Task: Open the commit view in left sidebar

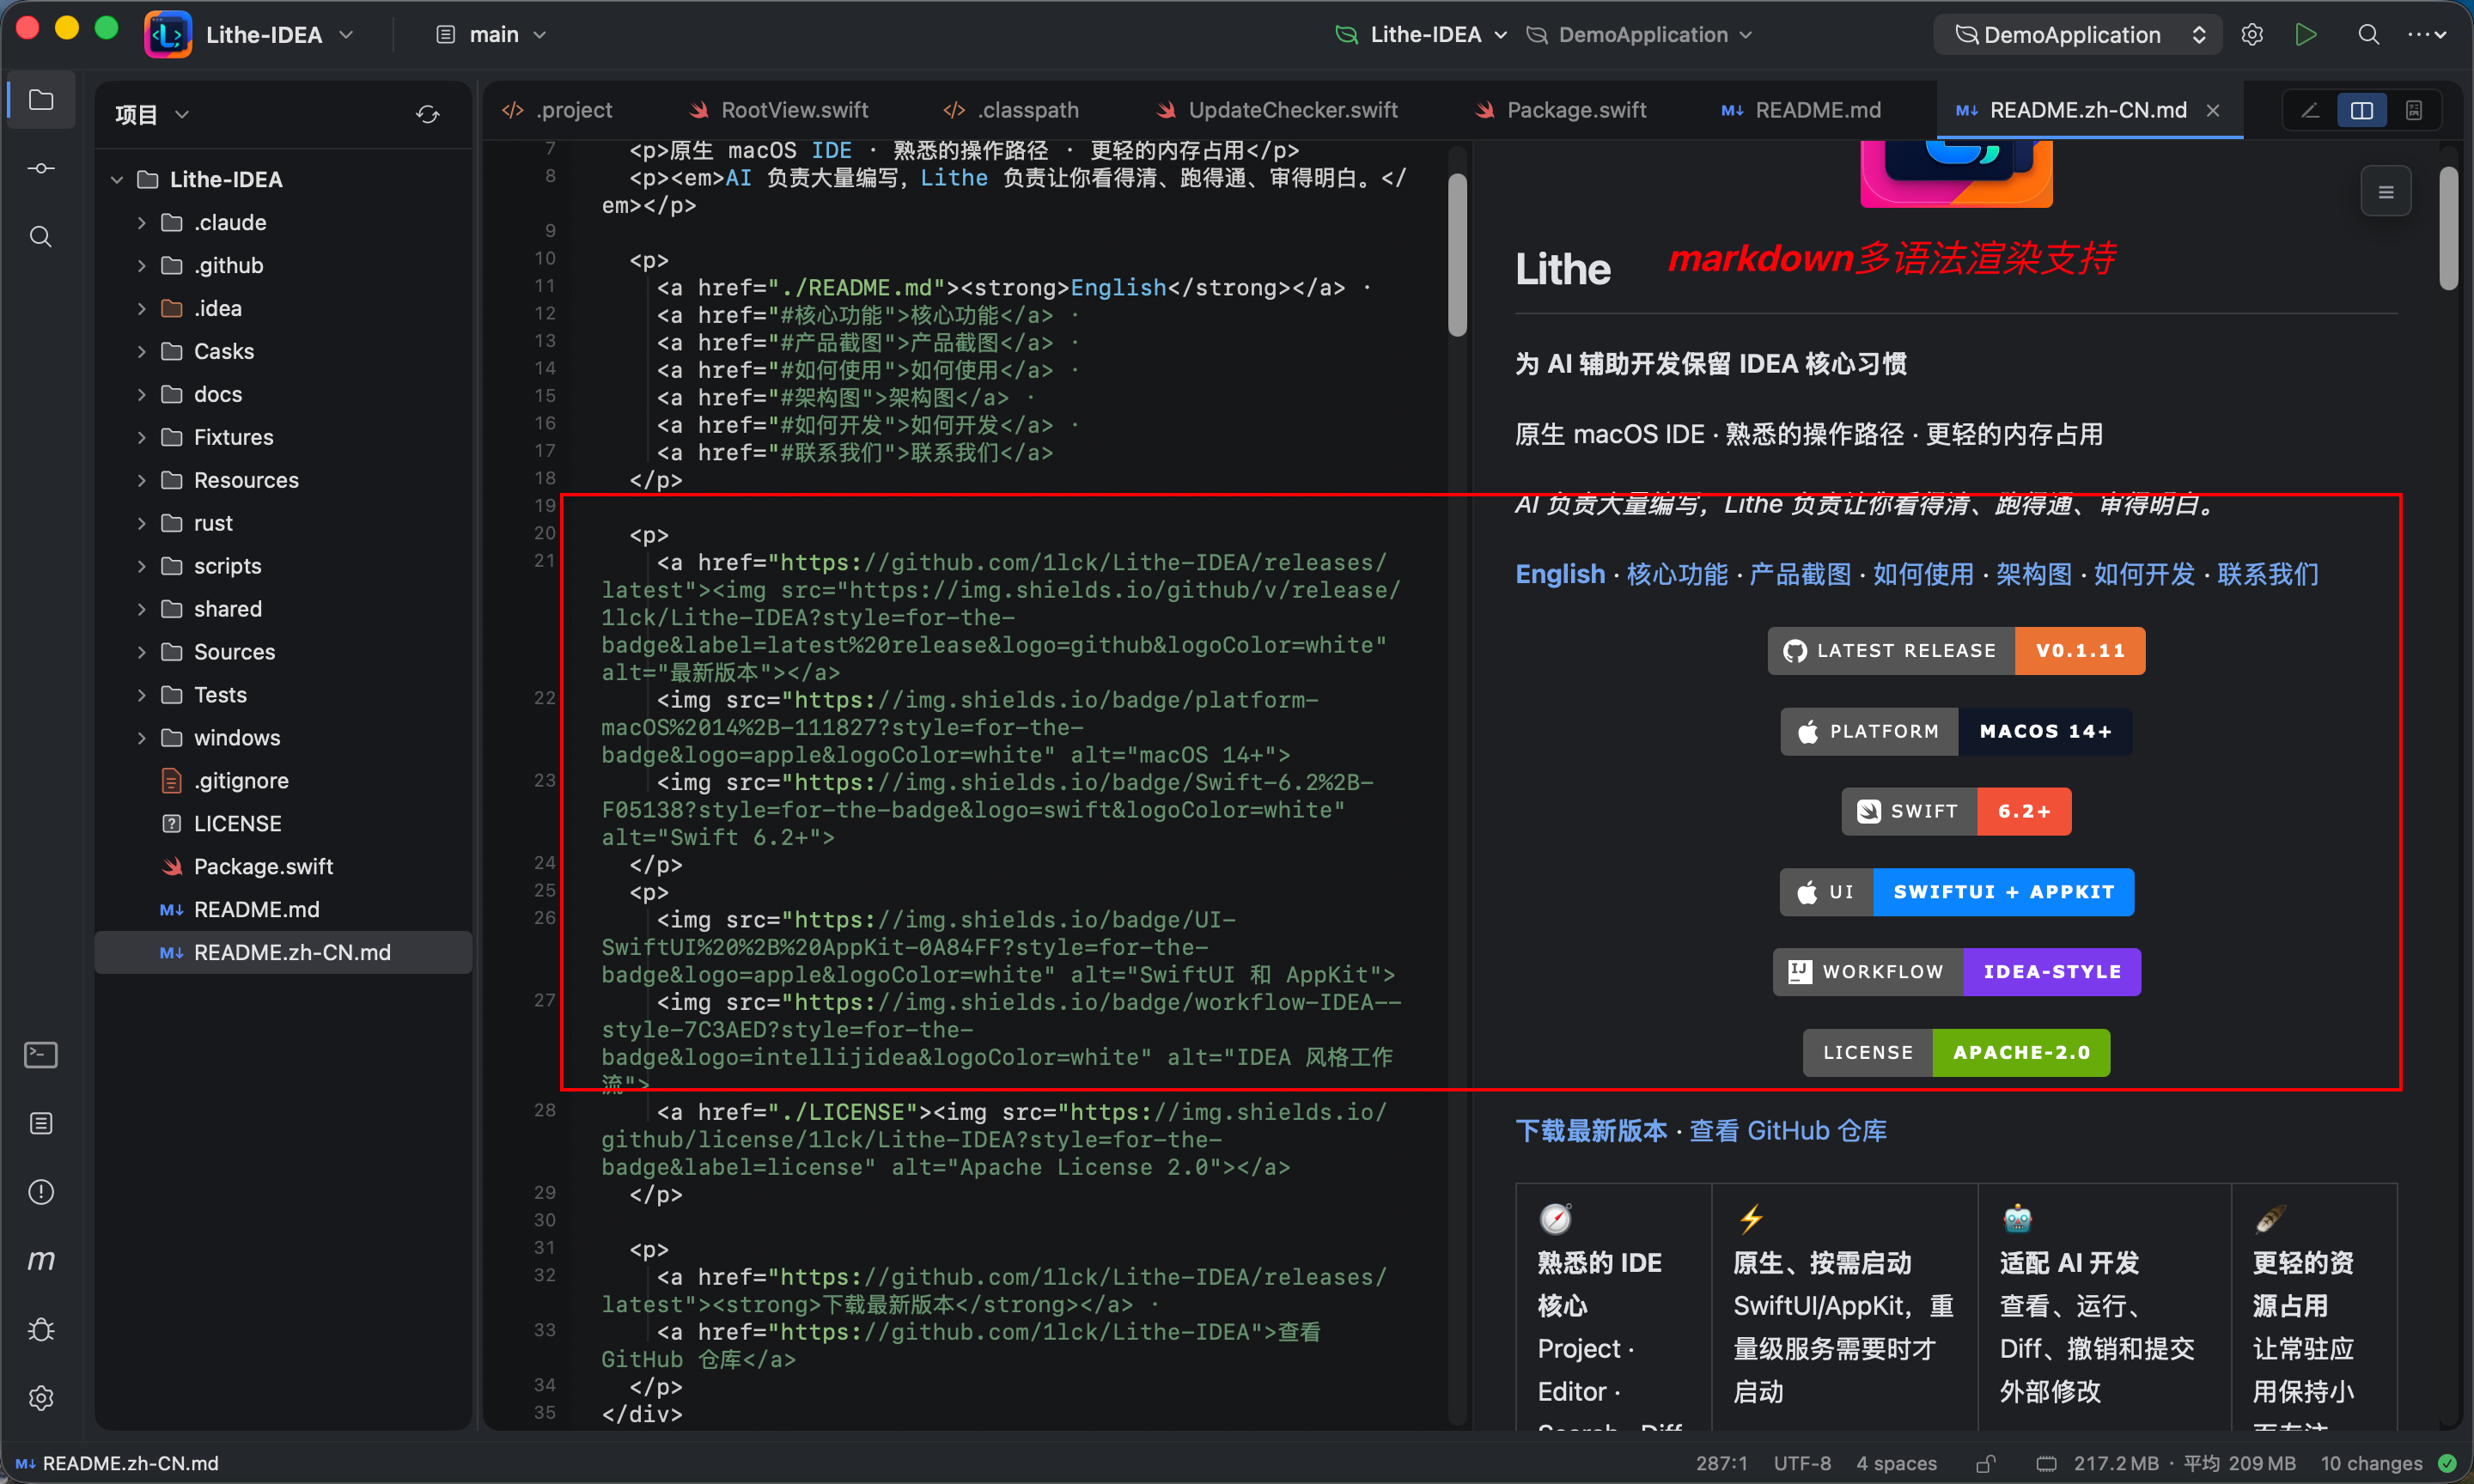Action: (41, 168)
